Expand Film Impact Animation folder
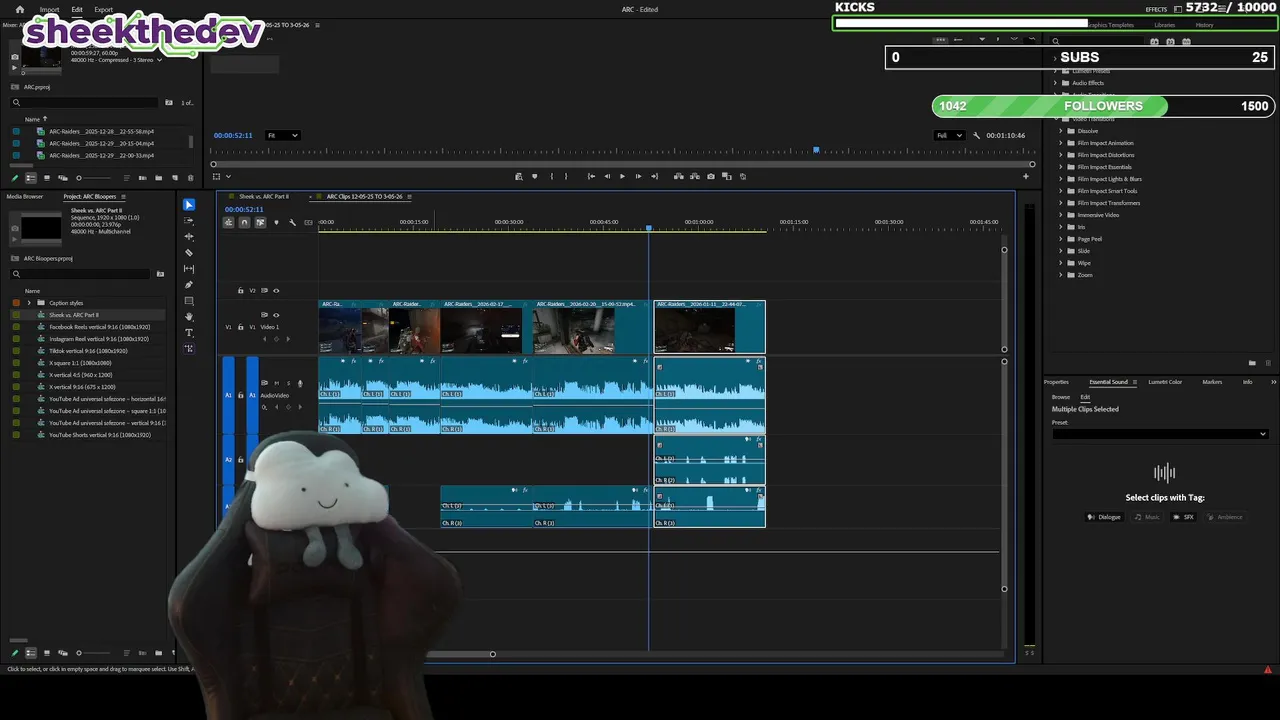Screen dimensions: 1280x720 click(x=1061, y=143)
